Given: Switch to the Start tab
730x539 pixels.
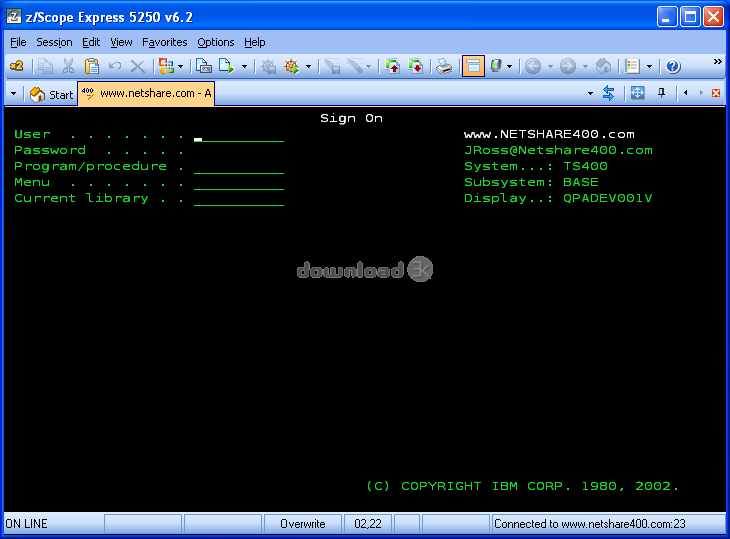Looking at the screenshot, I should pos(51,94).
